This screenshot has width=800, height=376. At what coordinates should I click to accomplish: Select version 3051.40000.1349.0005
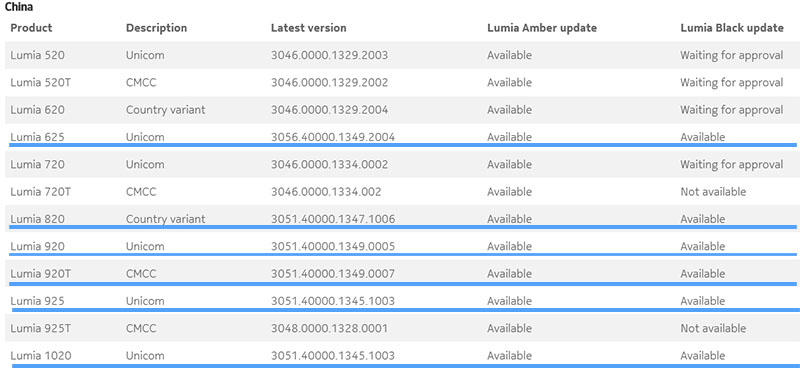click(333, 246)
